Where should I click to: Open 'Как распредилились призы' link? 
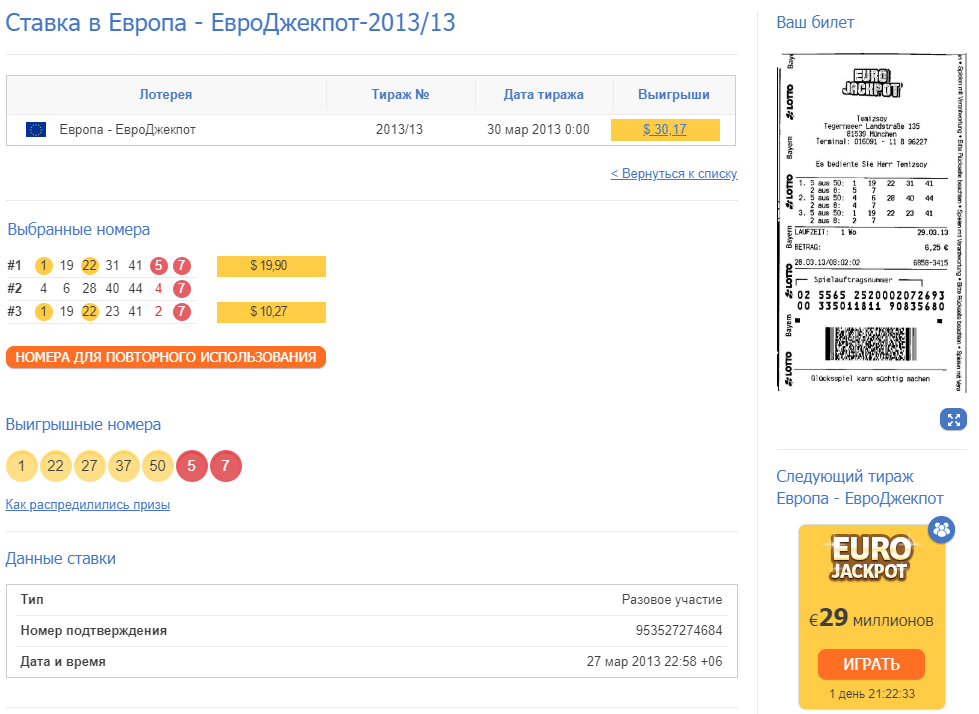coord(87,504)
